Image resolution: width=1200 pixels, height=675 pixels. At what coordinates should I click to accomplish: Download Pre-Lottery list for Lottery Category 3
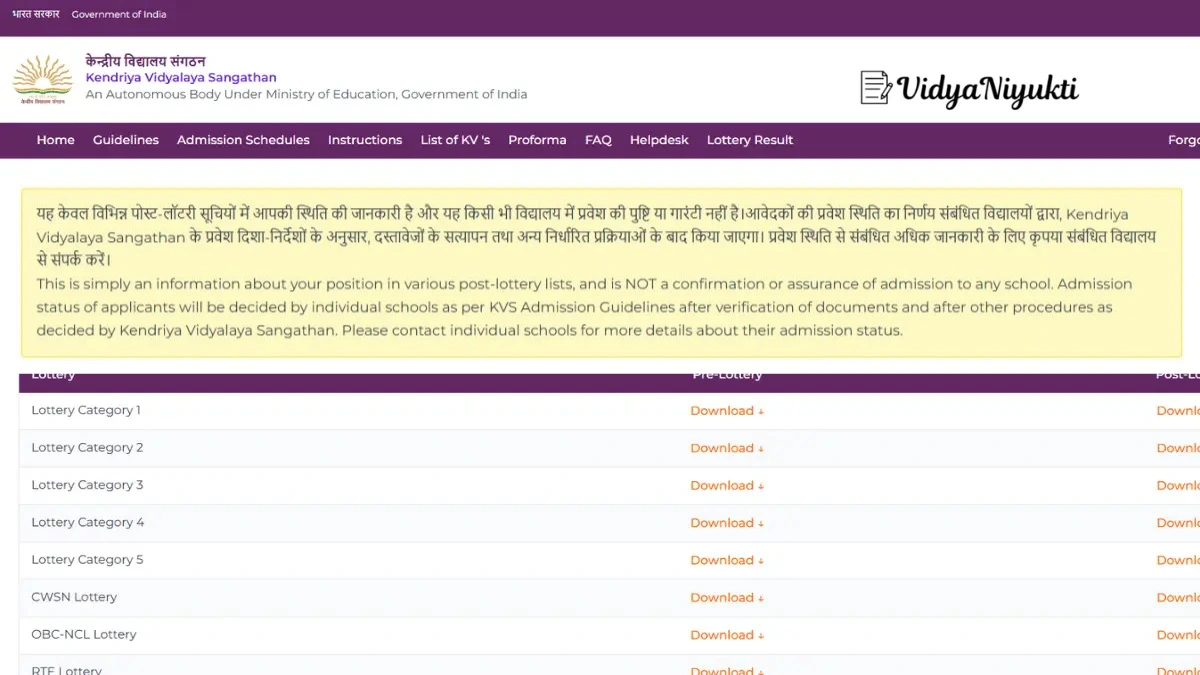pos(726,486)
